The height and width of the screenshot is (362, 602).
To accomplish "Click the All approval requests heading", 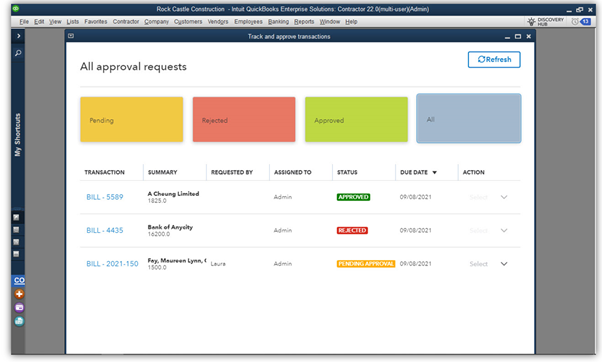I will pos(133,66).
